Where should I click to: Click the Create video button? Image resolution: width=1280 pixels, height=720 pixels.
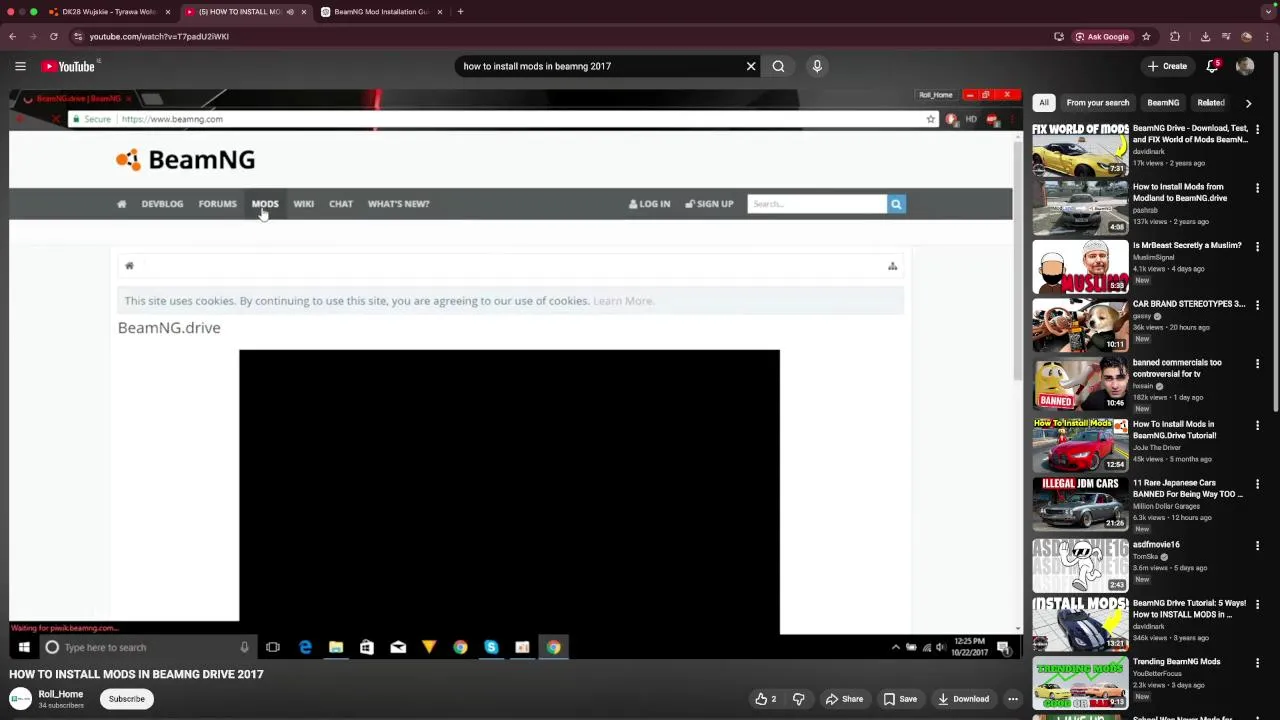coord(1167,66)
